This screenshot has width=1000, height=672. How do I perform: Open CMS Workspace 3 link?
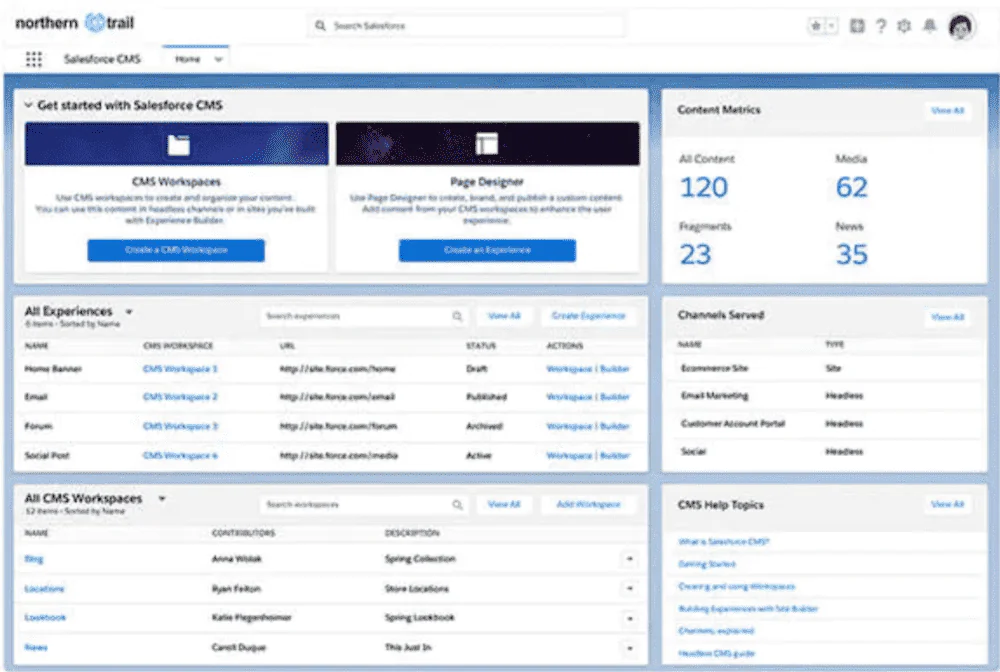pyautogui.click(x=180, y=426)
